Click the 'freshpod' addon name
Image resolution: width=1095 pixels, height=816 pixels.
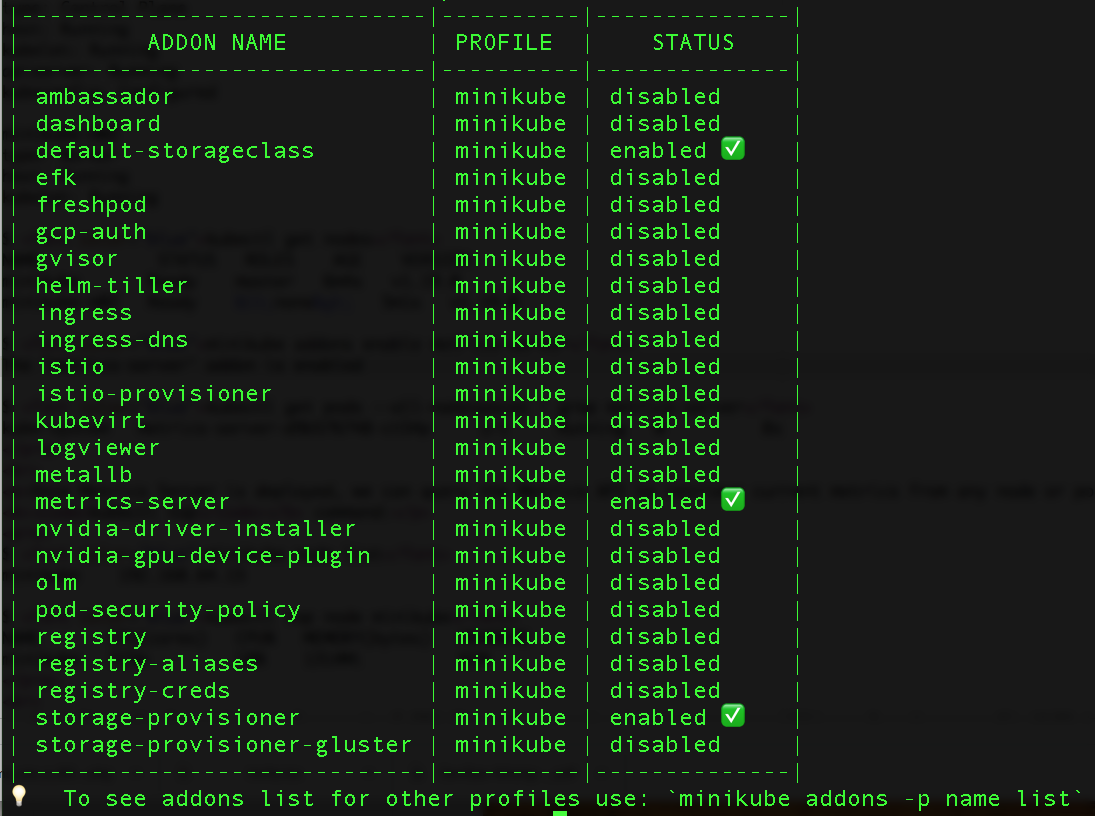click(x=91, y=205)
